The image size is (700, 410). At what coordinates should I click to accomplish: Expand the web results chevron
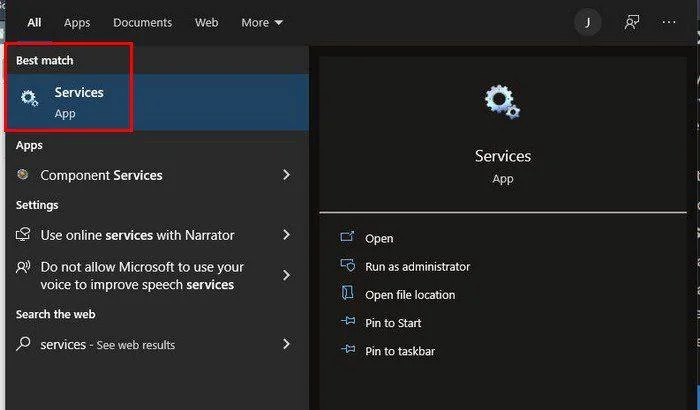(x=287, y=344)
